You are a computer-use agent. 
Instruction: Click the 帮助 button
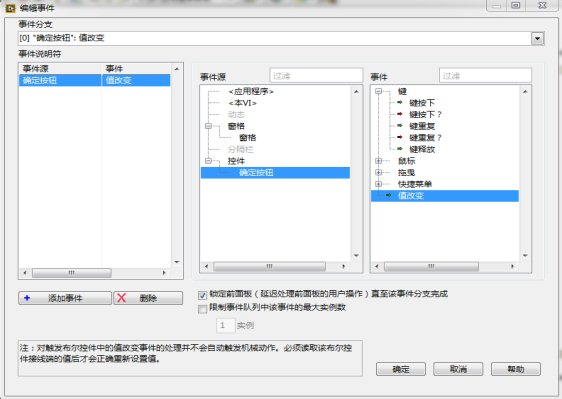coord(516,369)
